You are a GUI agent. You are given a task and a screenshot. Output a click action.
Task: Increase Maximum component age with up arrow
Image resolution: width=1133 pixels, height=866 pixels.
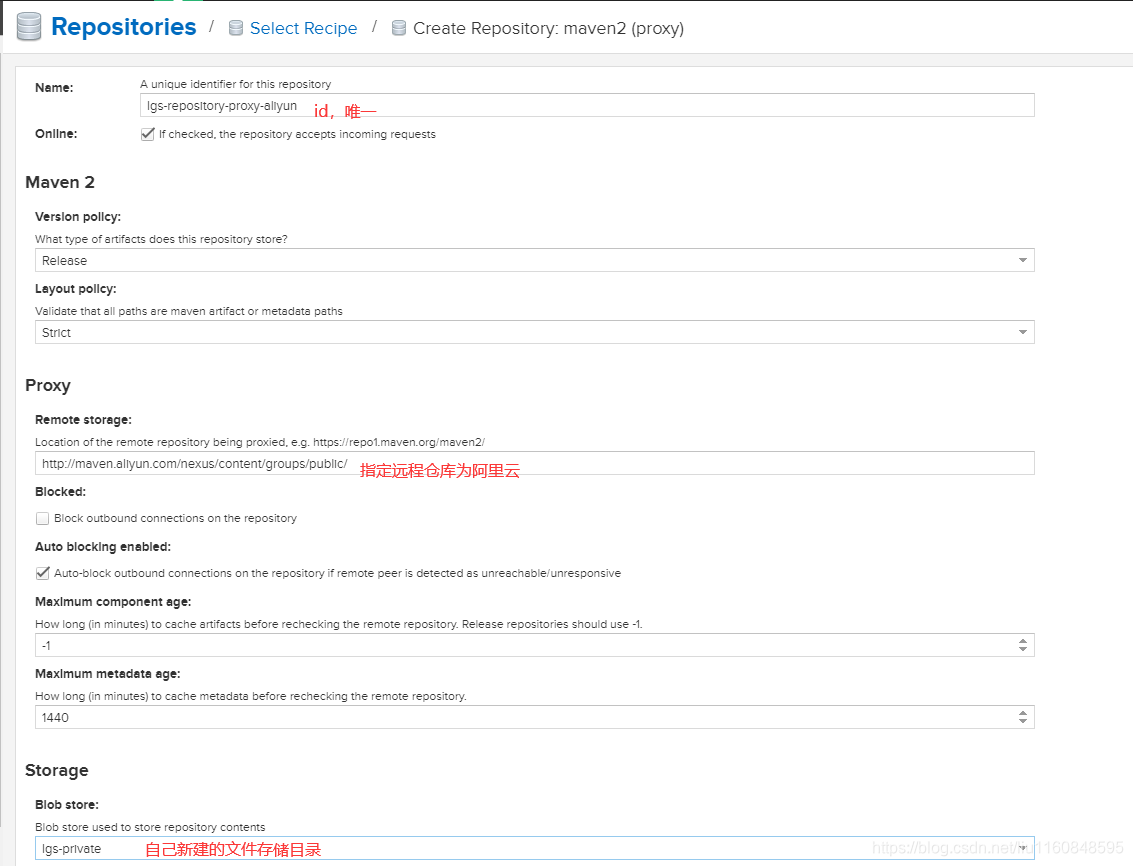pos(1023,641)
